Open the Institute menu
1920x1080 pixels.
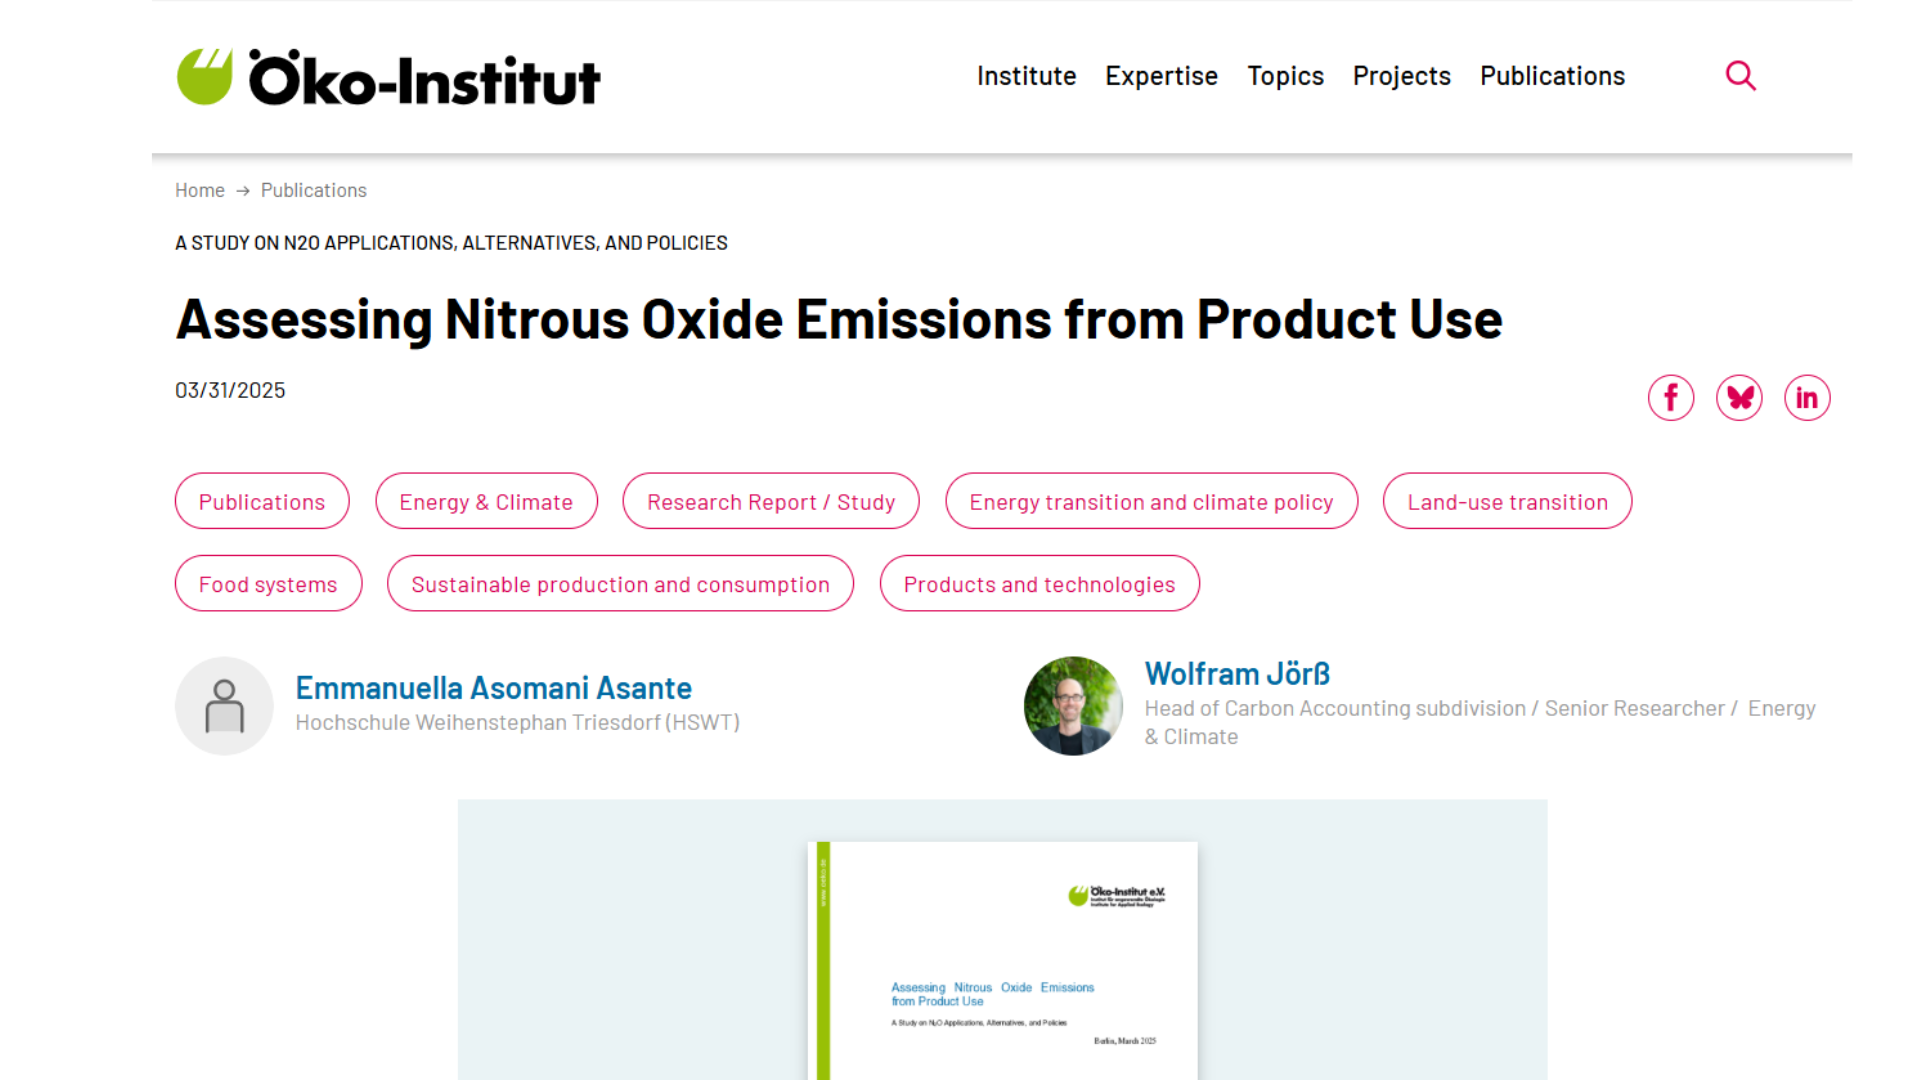(1026, 76)
